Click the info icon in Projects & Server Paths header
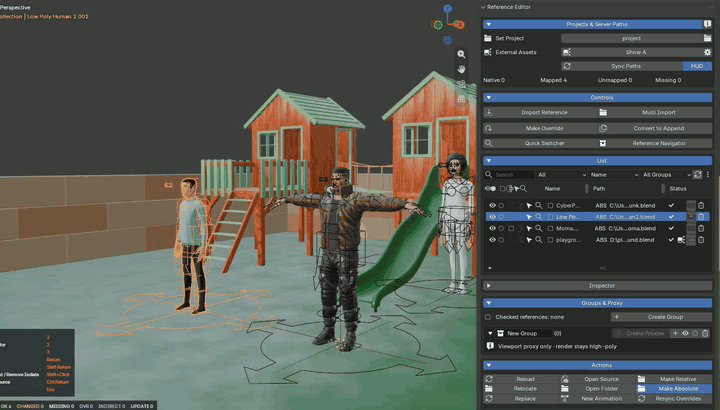The width and height of the screenshot is (720, 410). point(707,24)
